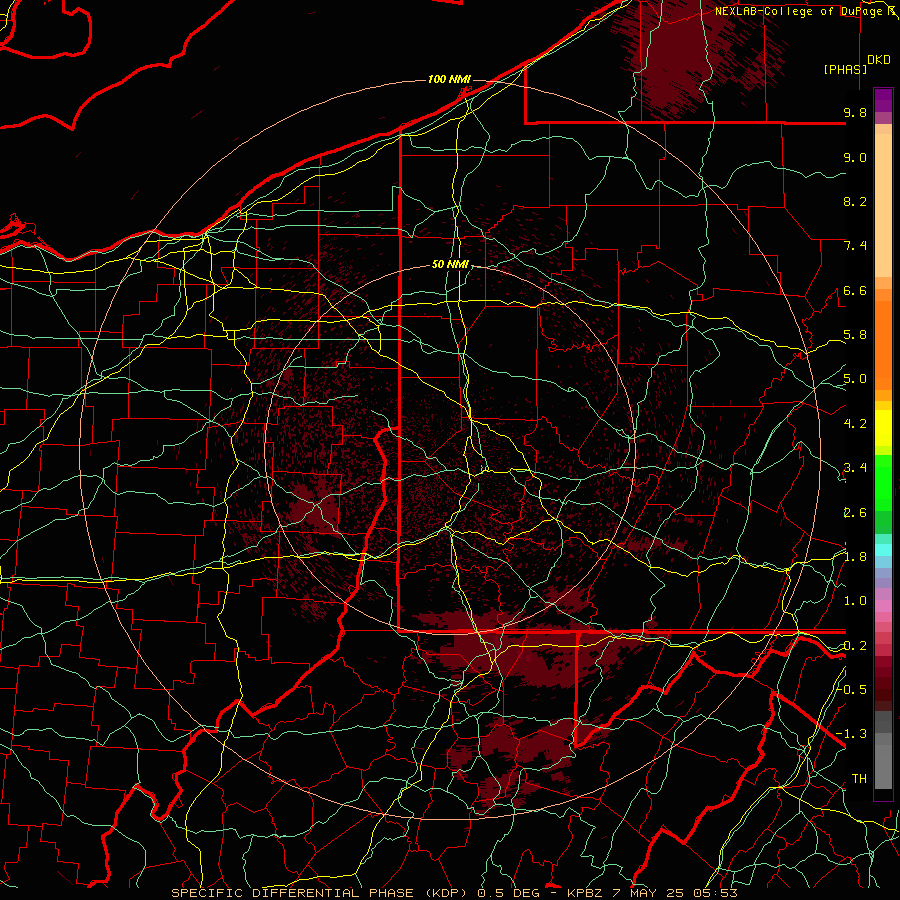Click the "[PHAS]" legend unit label

click(x=844, y=69)
